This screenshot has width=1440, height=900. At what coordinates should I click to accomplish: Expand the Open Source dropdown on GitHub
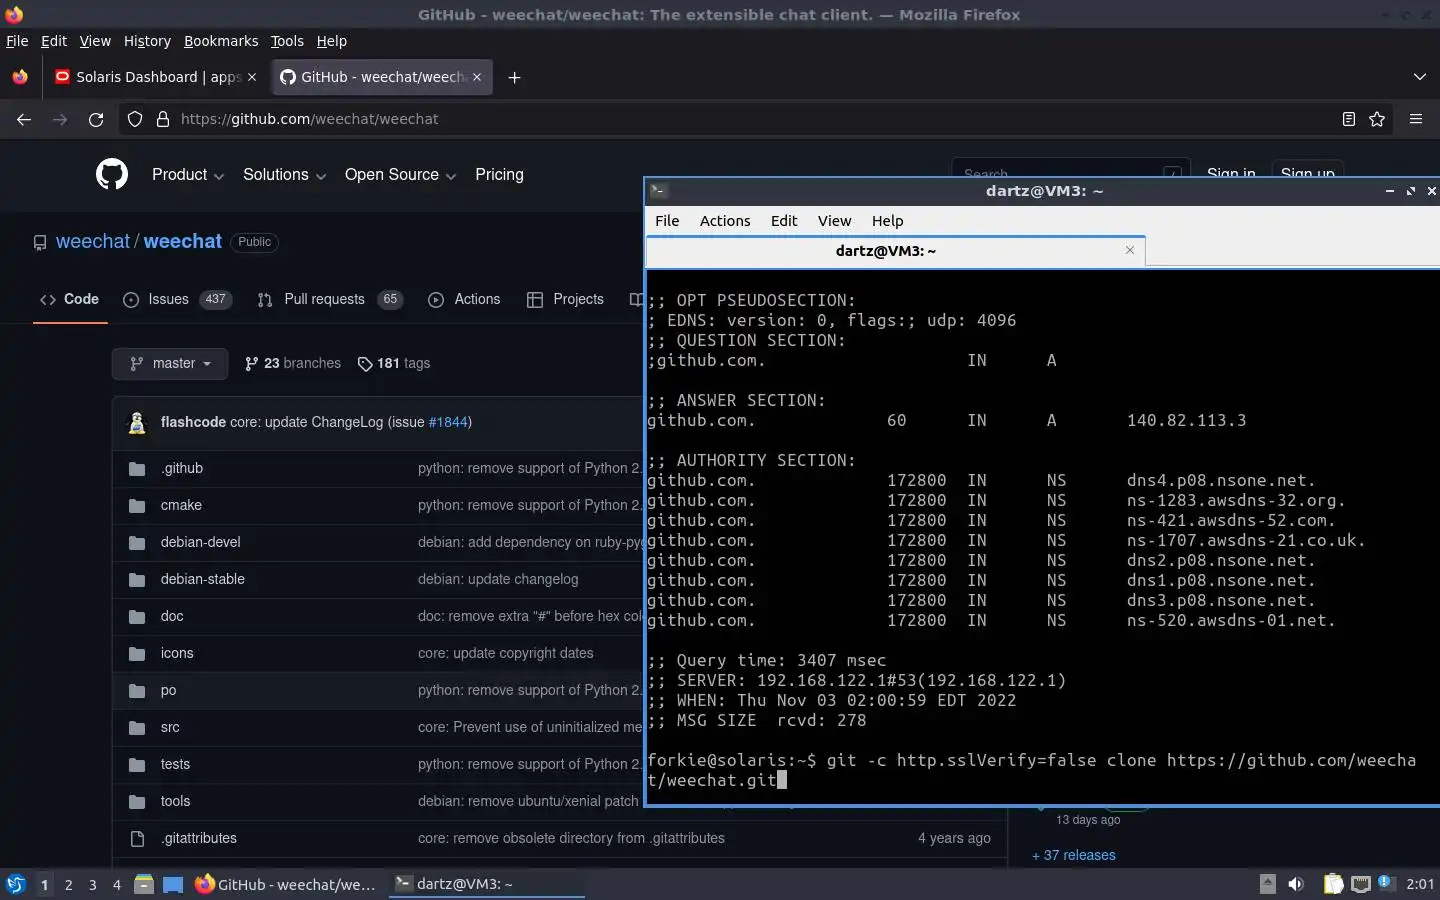pos(400,174)
